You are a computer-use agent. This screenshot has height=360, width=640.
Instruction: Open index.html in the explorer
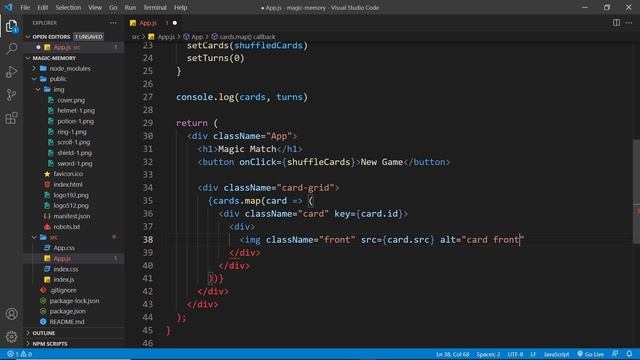tap(73, 184)
